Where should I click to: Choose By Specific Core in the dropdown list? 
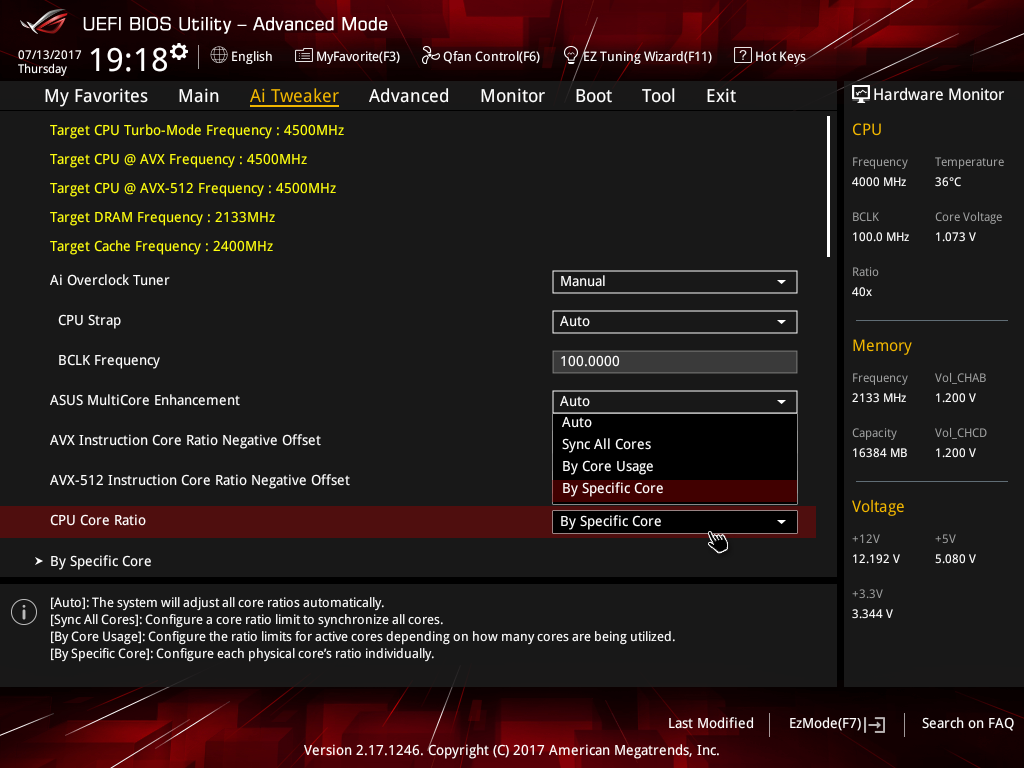[x=675, y=489]
